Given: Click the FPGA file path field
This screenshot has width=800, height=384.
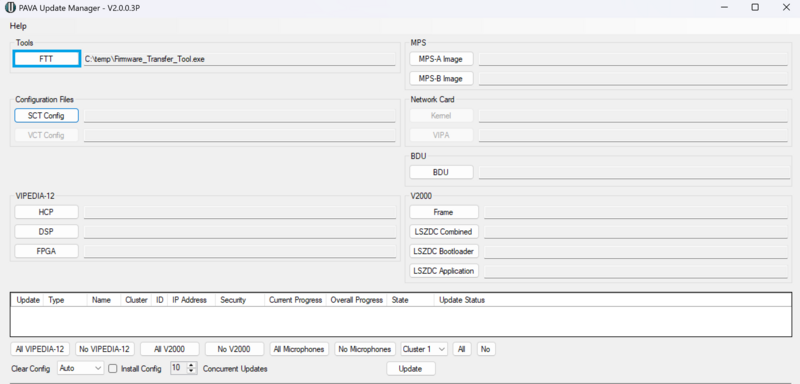Looking at the screenshot, I should (240, 251).
